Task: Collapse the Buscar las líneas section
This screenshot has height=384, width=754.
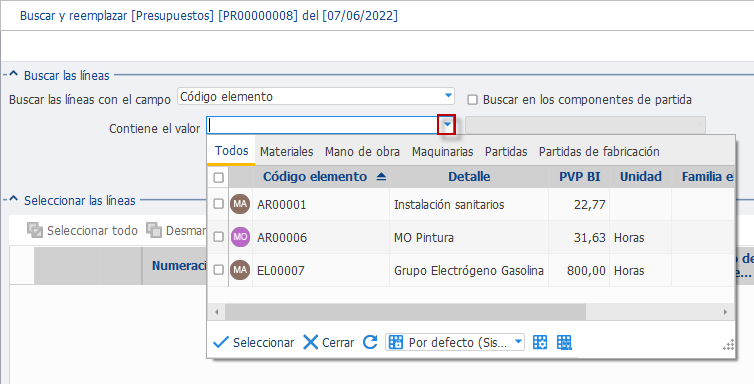Action: click(x=13, y=74)
